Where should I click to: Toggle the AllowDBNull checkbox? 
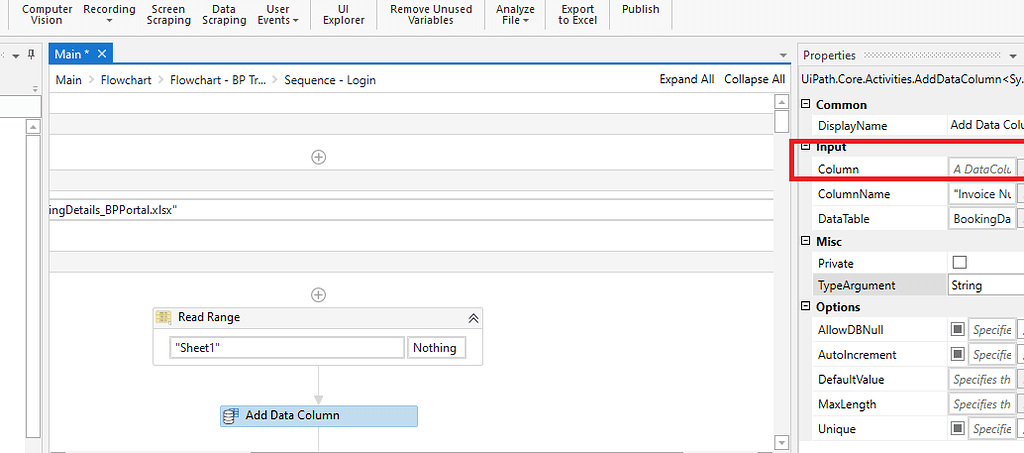click(957, 330)
